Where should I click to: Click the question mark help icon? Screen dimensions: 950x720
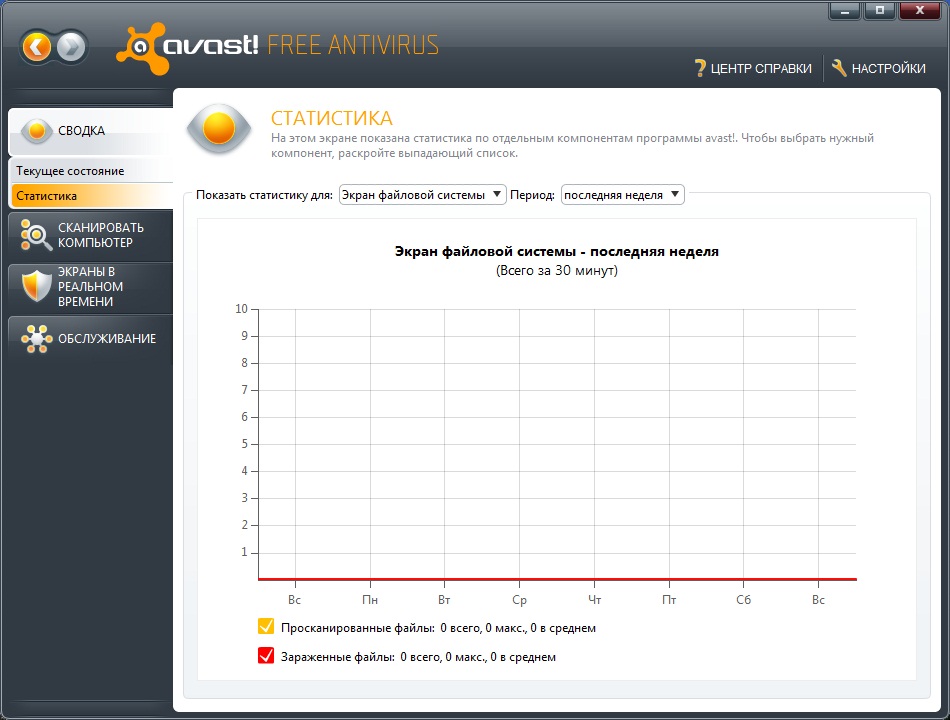tap(700, 68)
